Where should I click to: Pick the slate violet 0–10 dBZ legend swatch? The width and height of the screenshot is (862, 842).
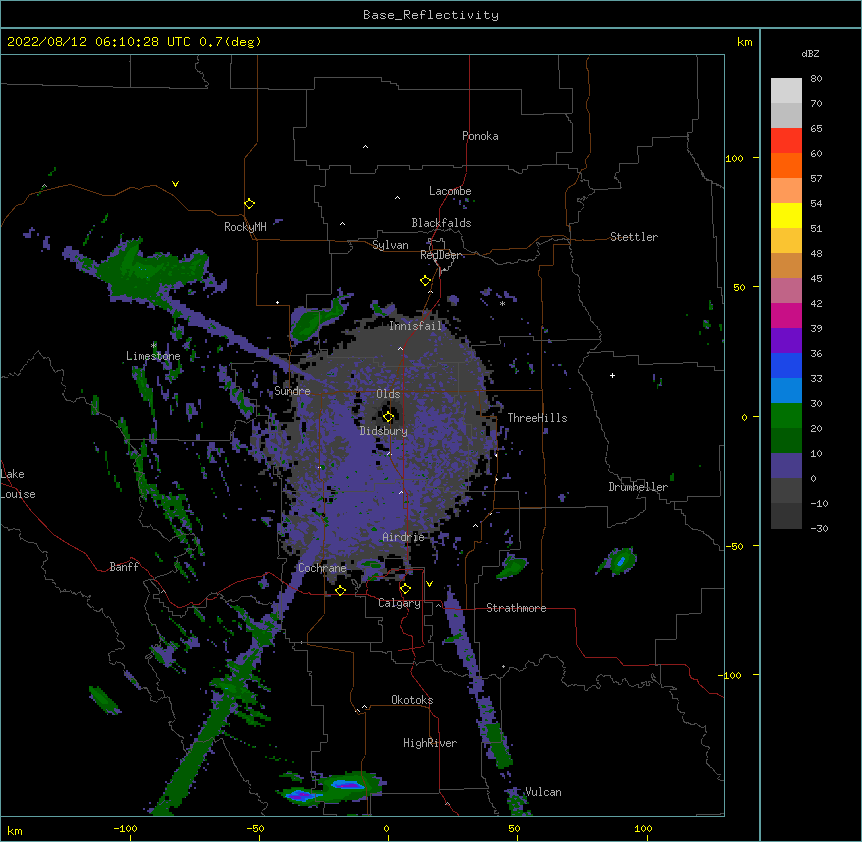click(786, 466)
